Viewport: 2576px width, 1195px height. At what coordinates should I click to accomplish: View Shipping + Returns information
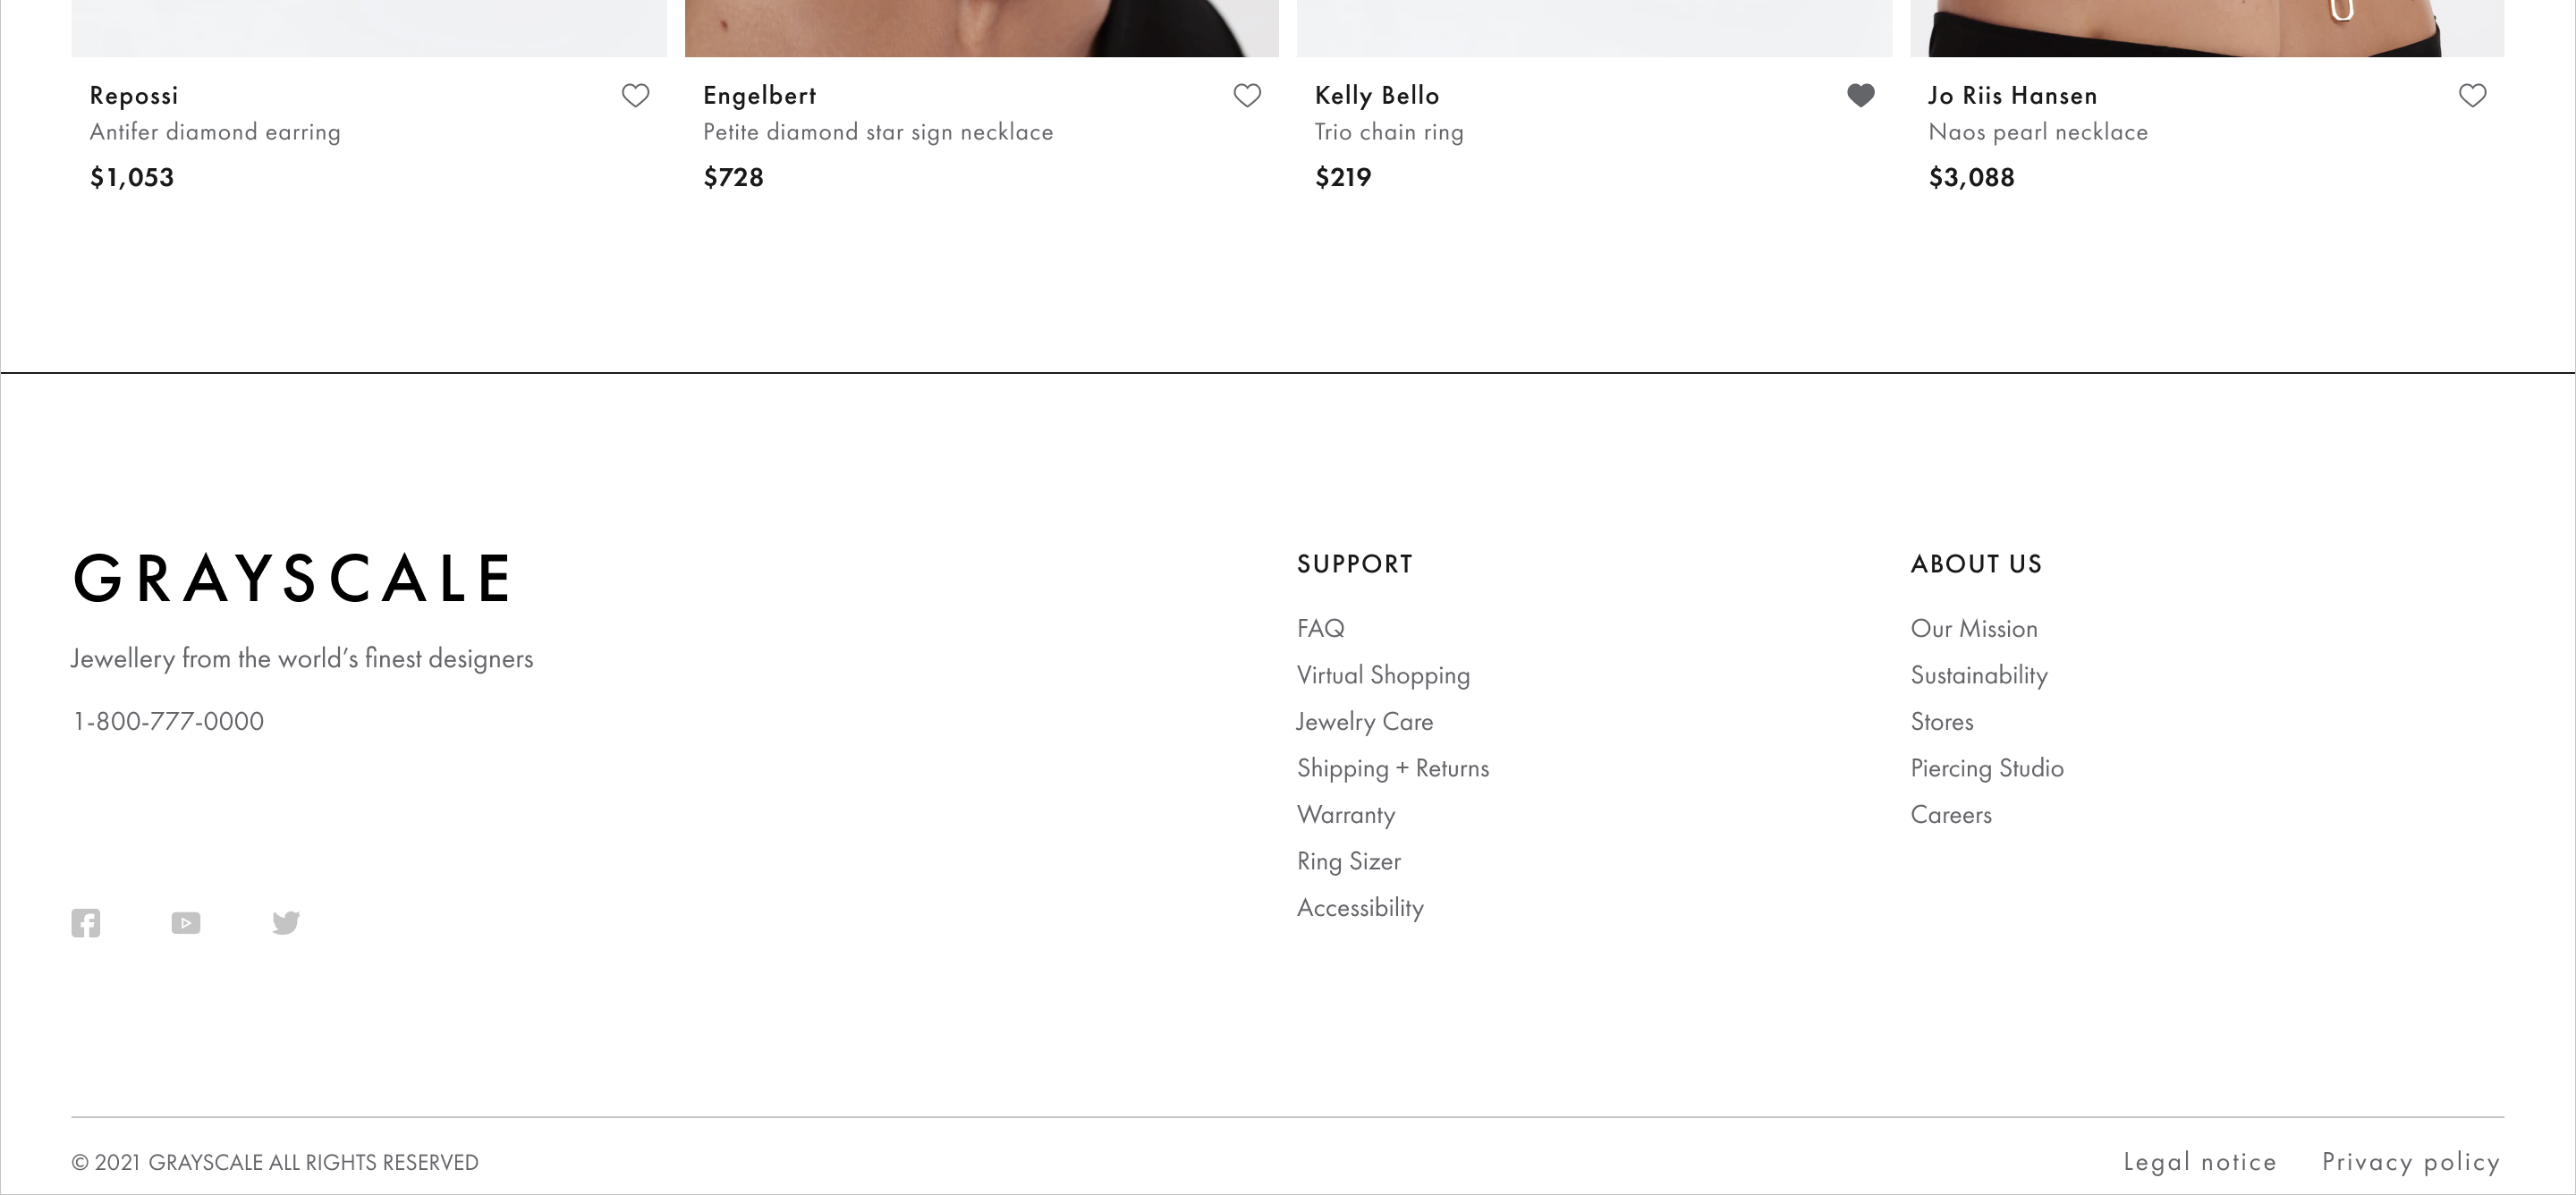[x=1393, y=768]
